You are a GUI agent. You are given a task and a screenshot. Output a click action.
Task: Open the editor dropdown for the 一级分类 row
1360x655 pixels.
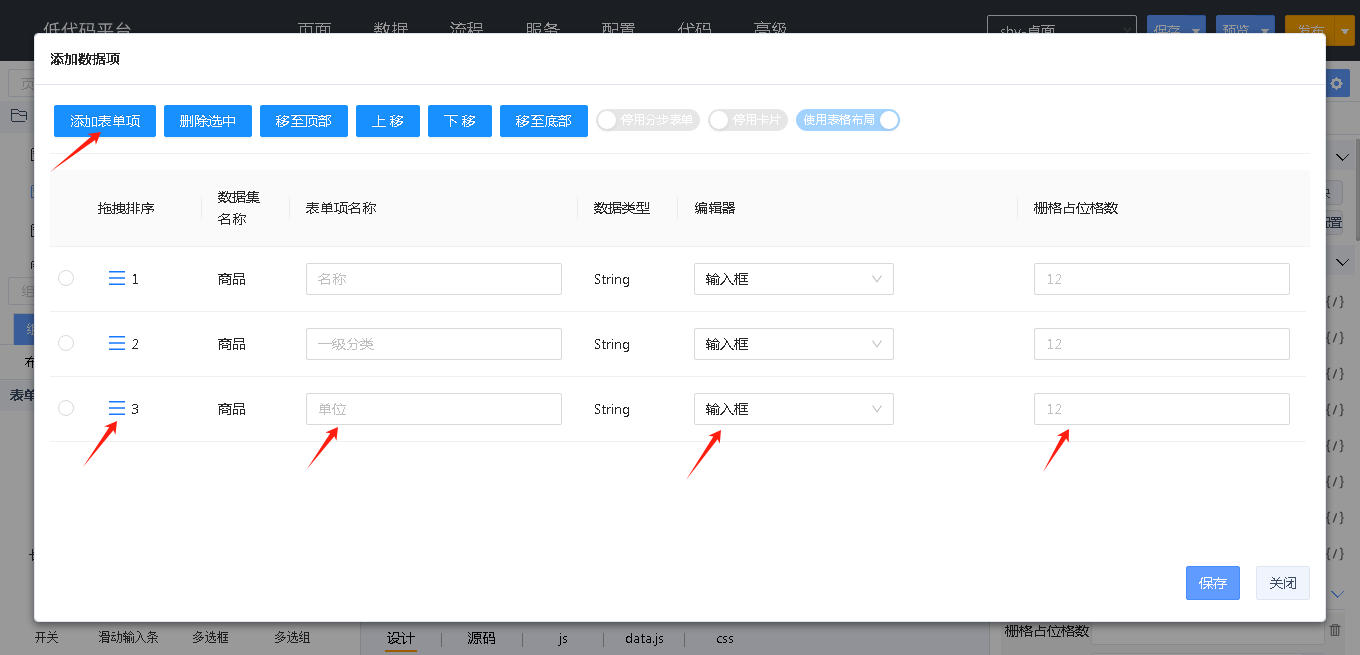793,344
